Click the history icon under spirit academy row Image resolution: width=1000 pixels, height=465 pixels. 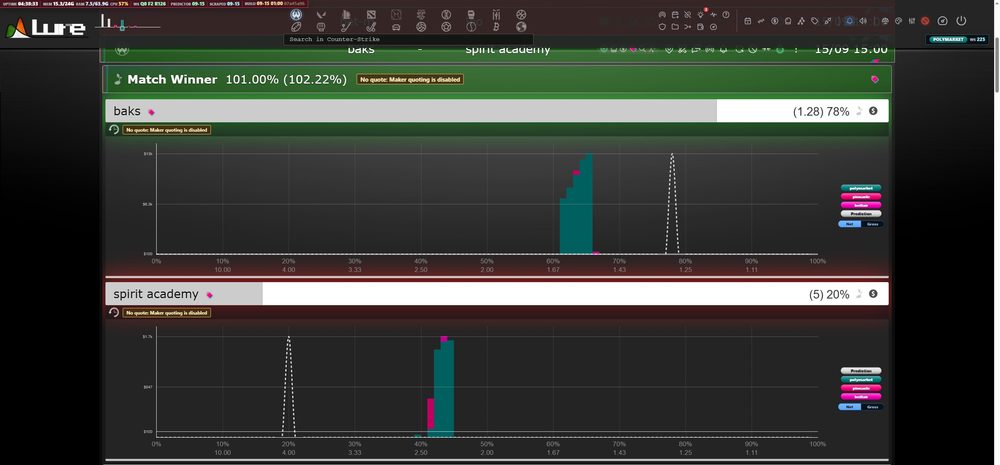click(x=114, y=313)
